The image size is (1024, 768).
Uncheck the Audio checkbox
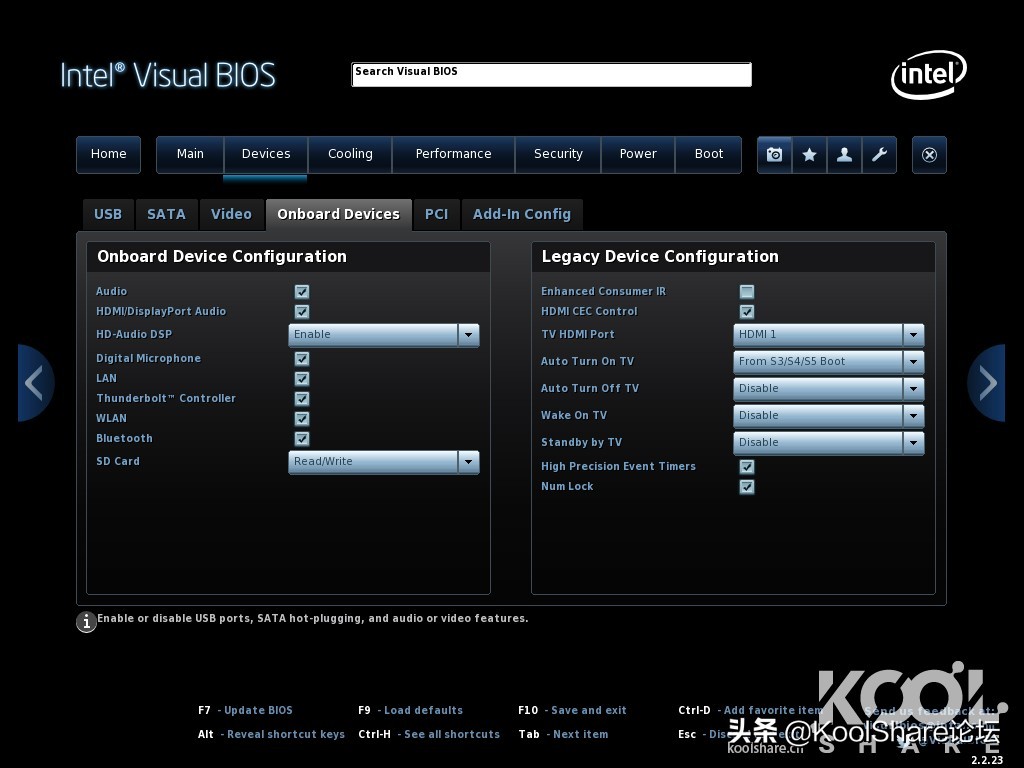tap(302, 291)
